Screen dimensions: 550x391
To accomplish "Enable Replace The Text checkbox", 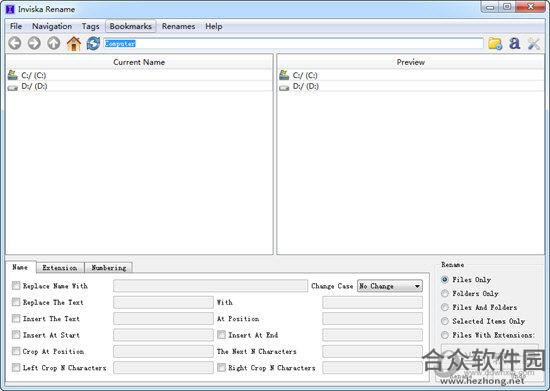I will [x=16, y=302].
